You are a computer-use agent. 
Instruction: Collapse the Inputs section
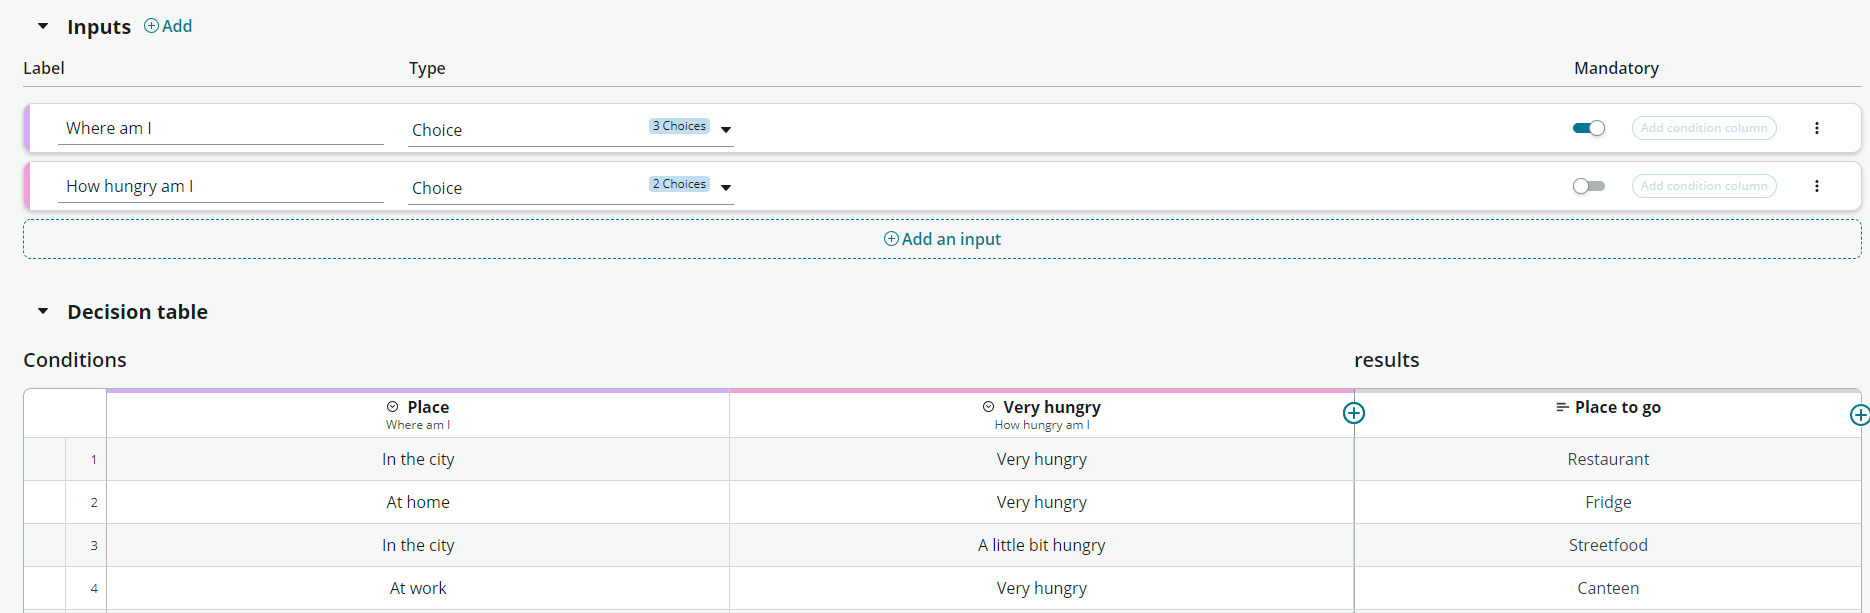[x=43, y=27]
